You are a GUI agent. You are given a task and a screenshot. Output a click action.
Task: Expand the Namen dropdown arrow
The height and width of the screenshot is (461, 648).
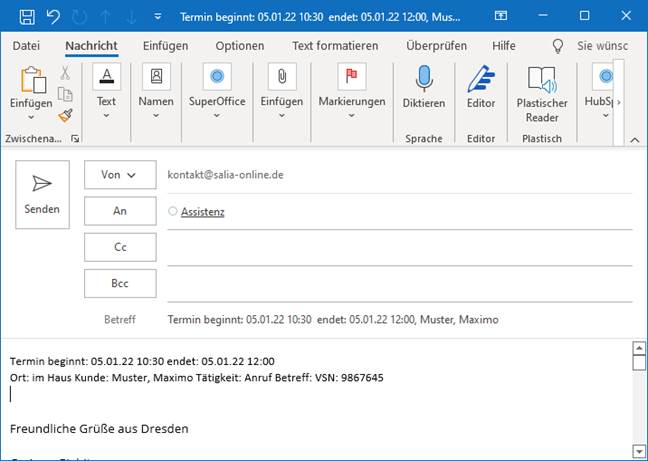point(156,116)
